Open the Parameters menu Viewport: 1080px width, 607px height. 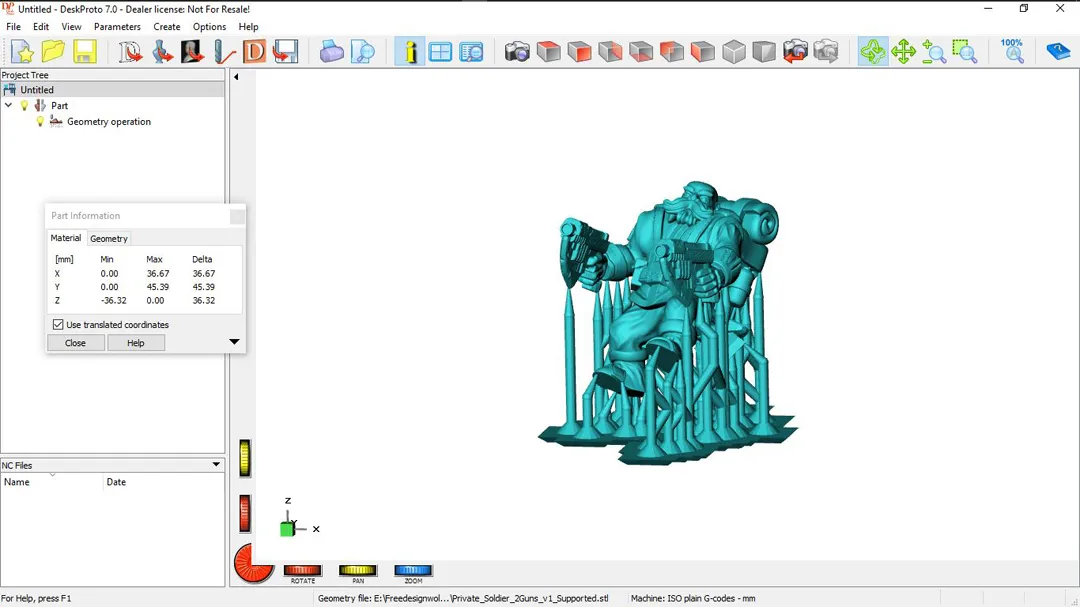click(117, 27)
